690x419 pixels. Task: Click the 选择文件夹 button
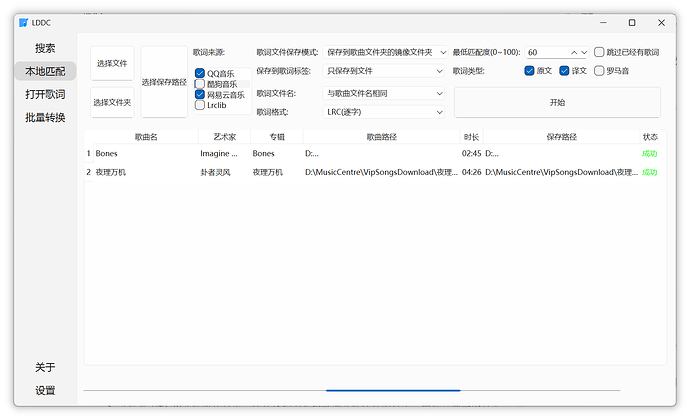pyautogui.click(x=112, y=103)
